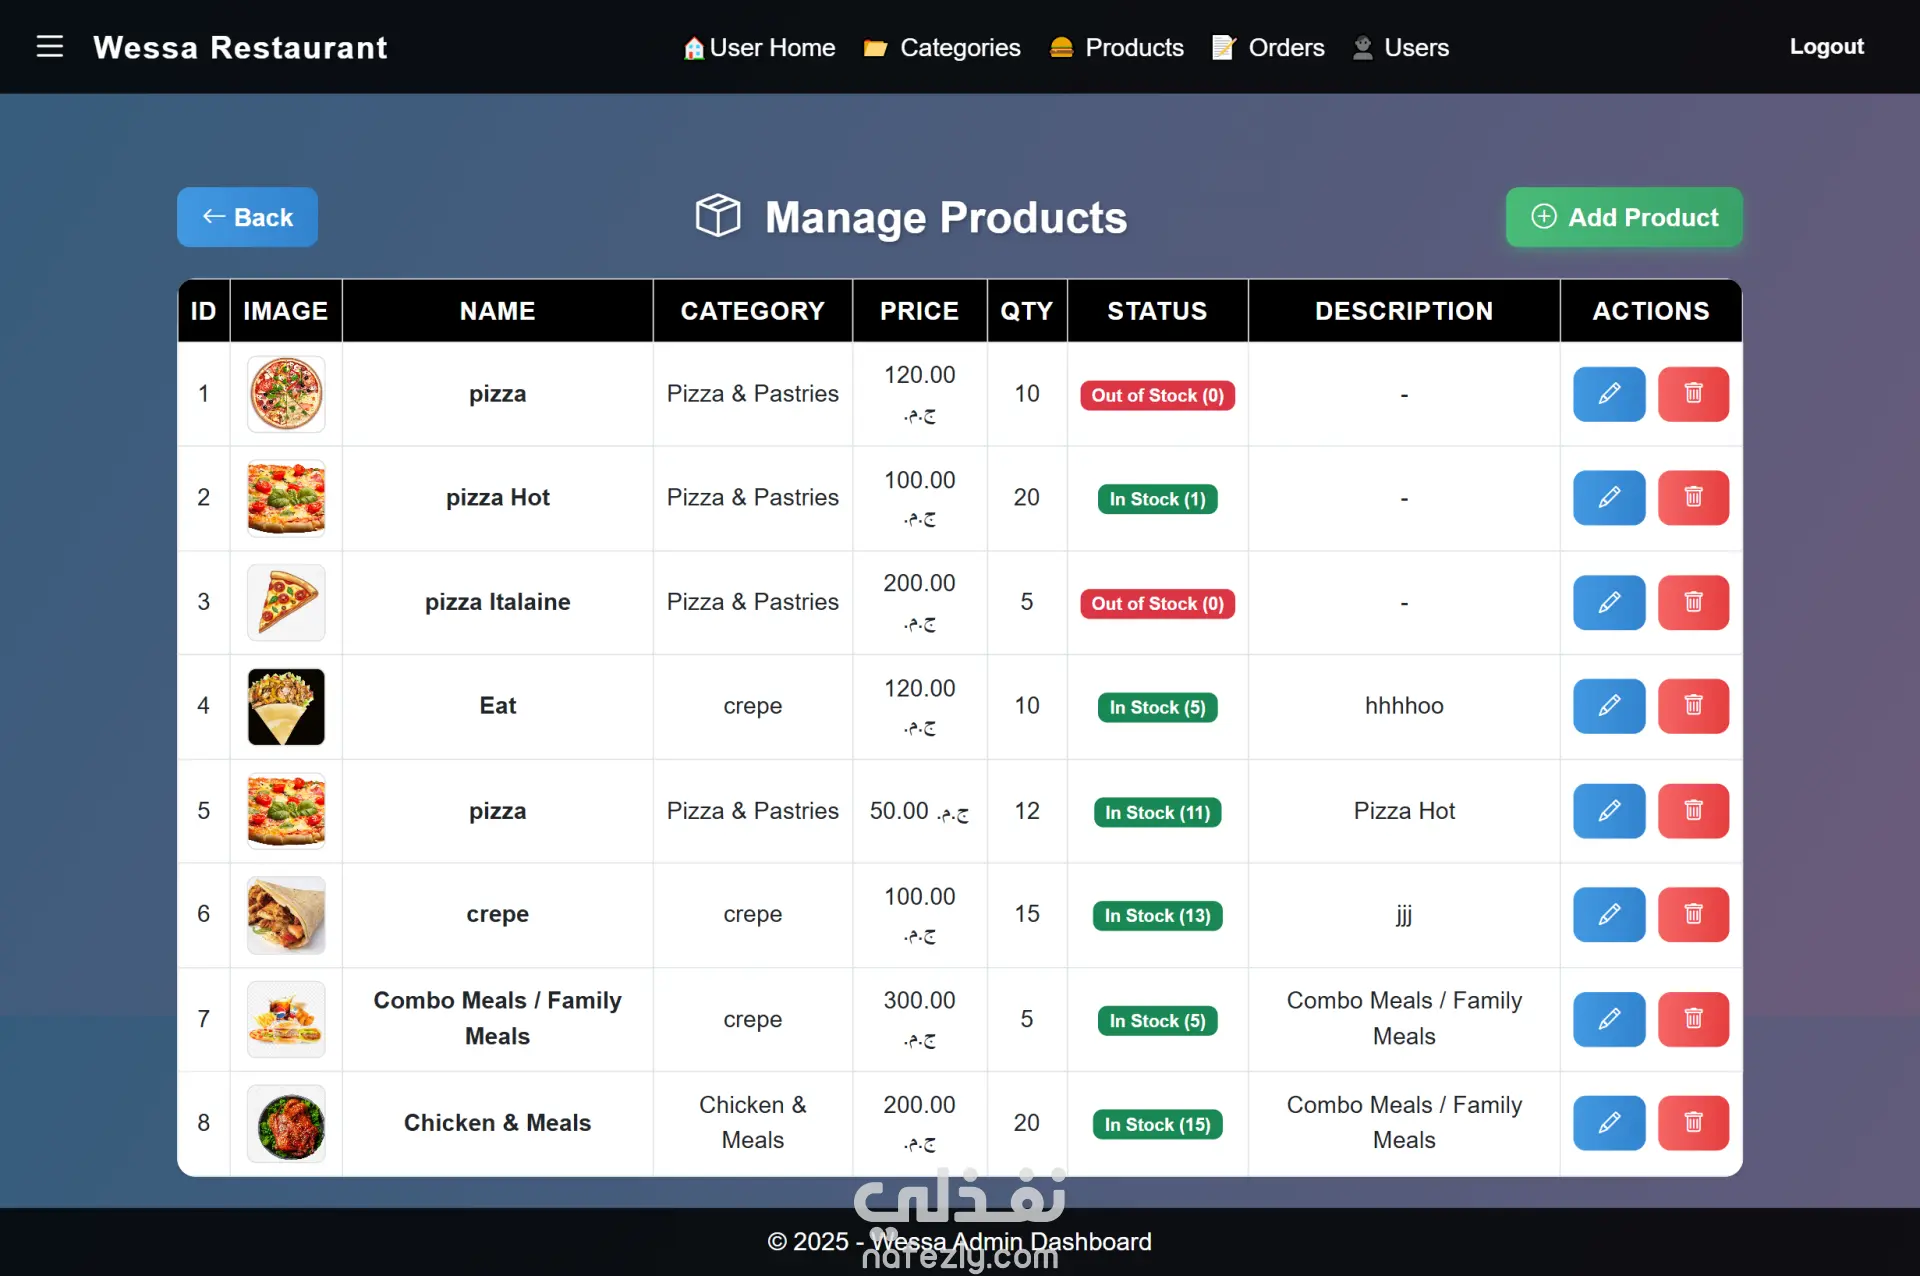Open the User Home menu item
Image resolution: width=1920 pixels, height=1276 pixels.
759,47
